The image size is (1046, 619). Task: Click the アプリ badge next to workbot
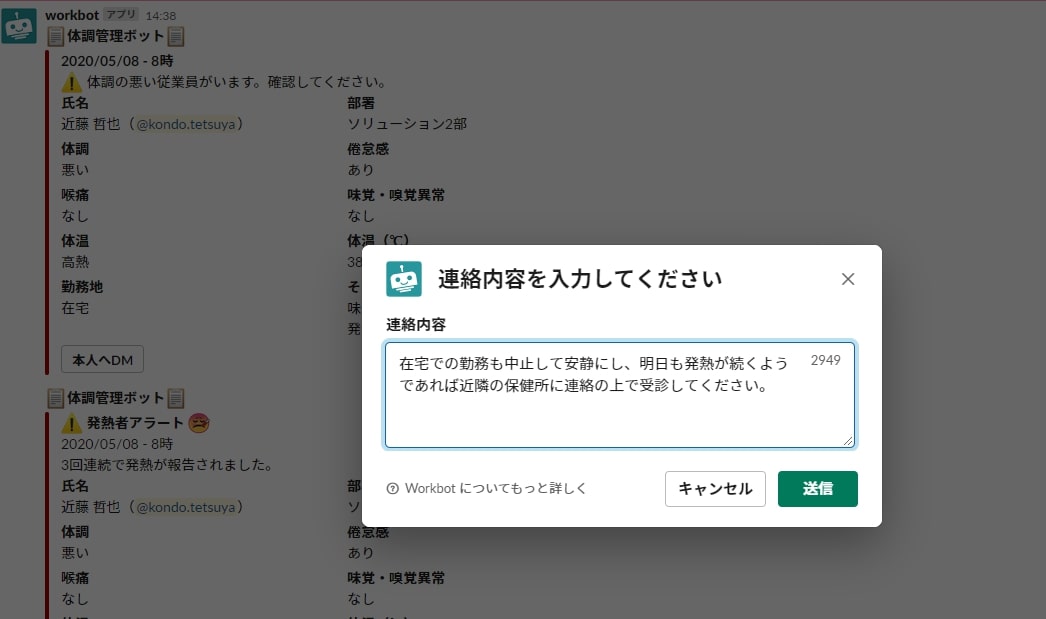click(x=121, y=15)
